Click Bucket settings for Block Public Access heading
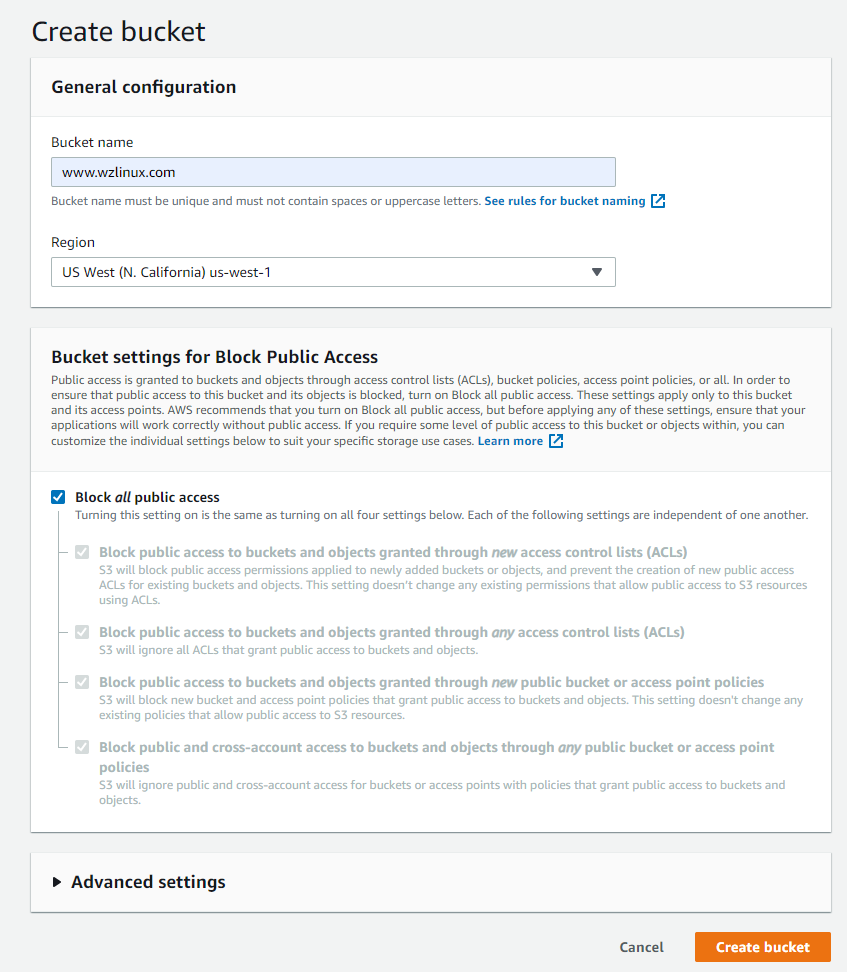Image resolution: width=847 pixels, height=972 pixels. coord(215,357)
